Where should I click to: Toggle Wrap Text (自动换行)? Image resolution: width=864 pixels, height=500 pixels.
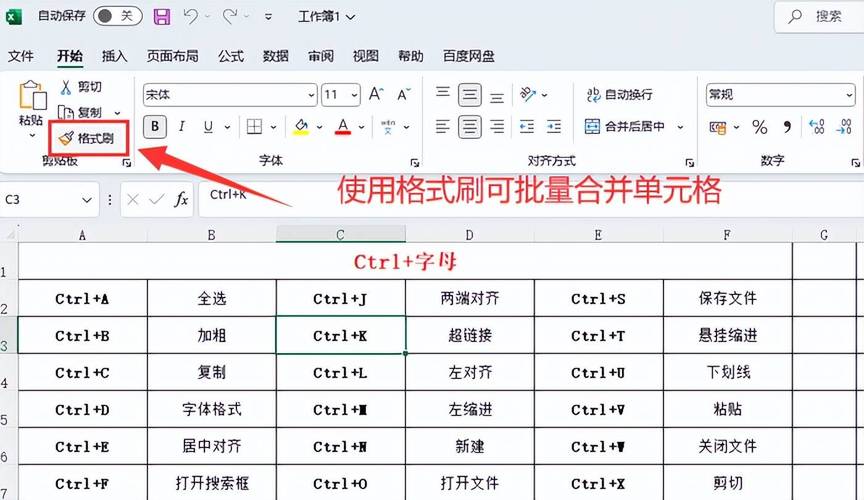click(x=619, y=94)
